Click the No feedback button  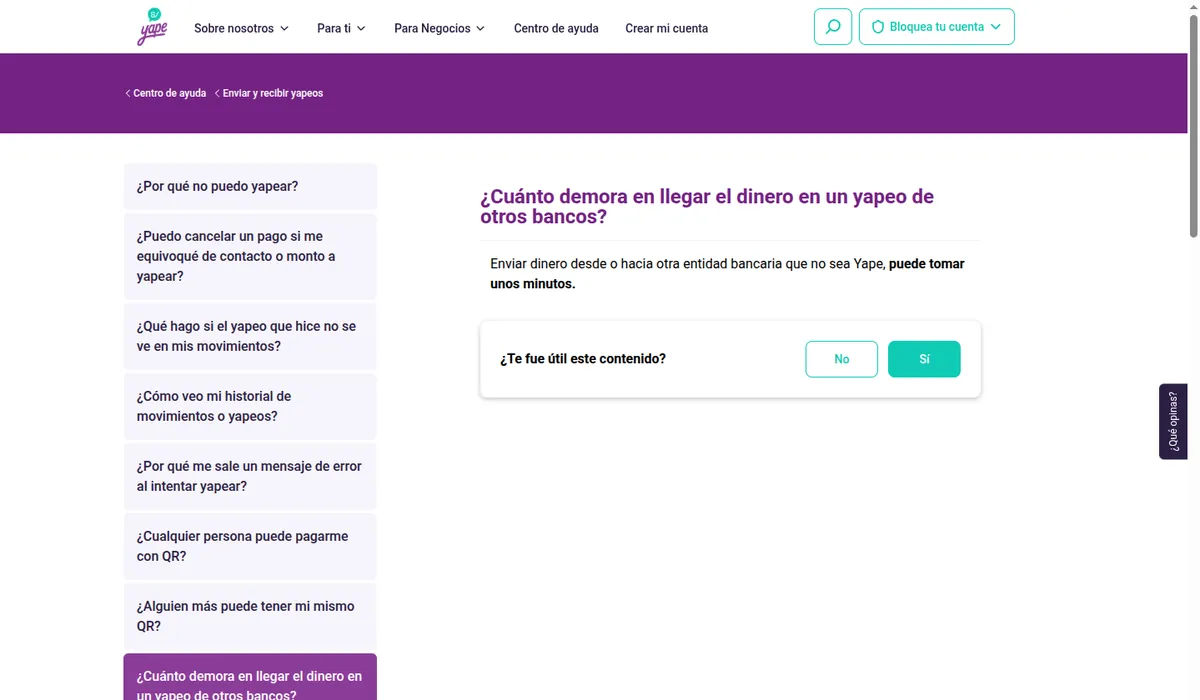(x=841, y=359)
